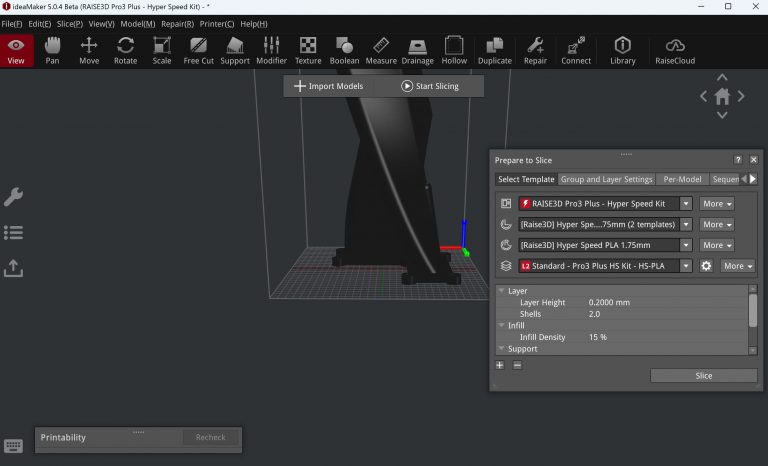This screenshot has height=466, width=768.
Task: Switch to Select Template tab
Action: click(x=526, y=179)
